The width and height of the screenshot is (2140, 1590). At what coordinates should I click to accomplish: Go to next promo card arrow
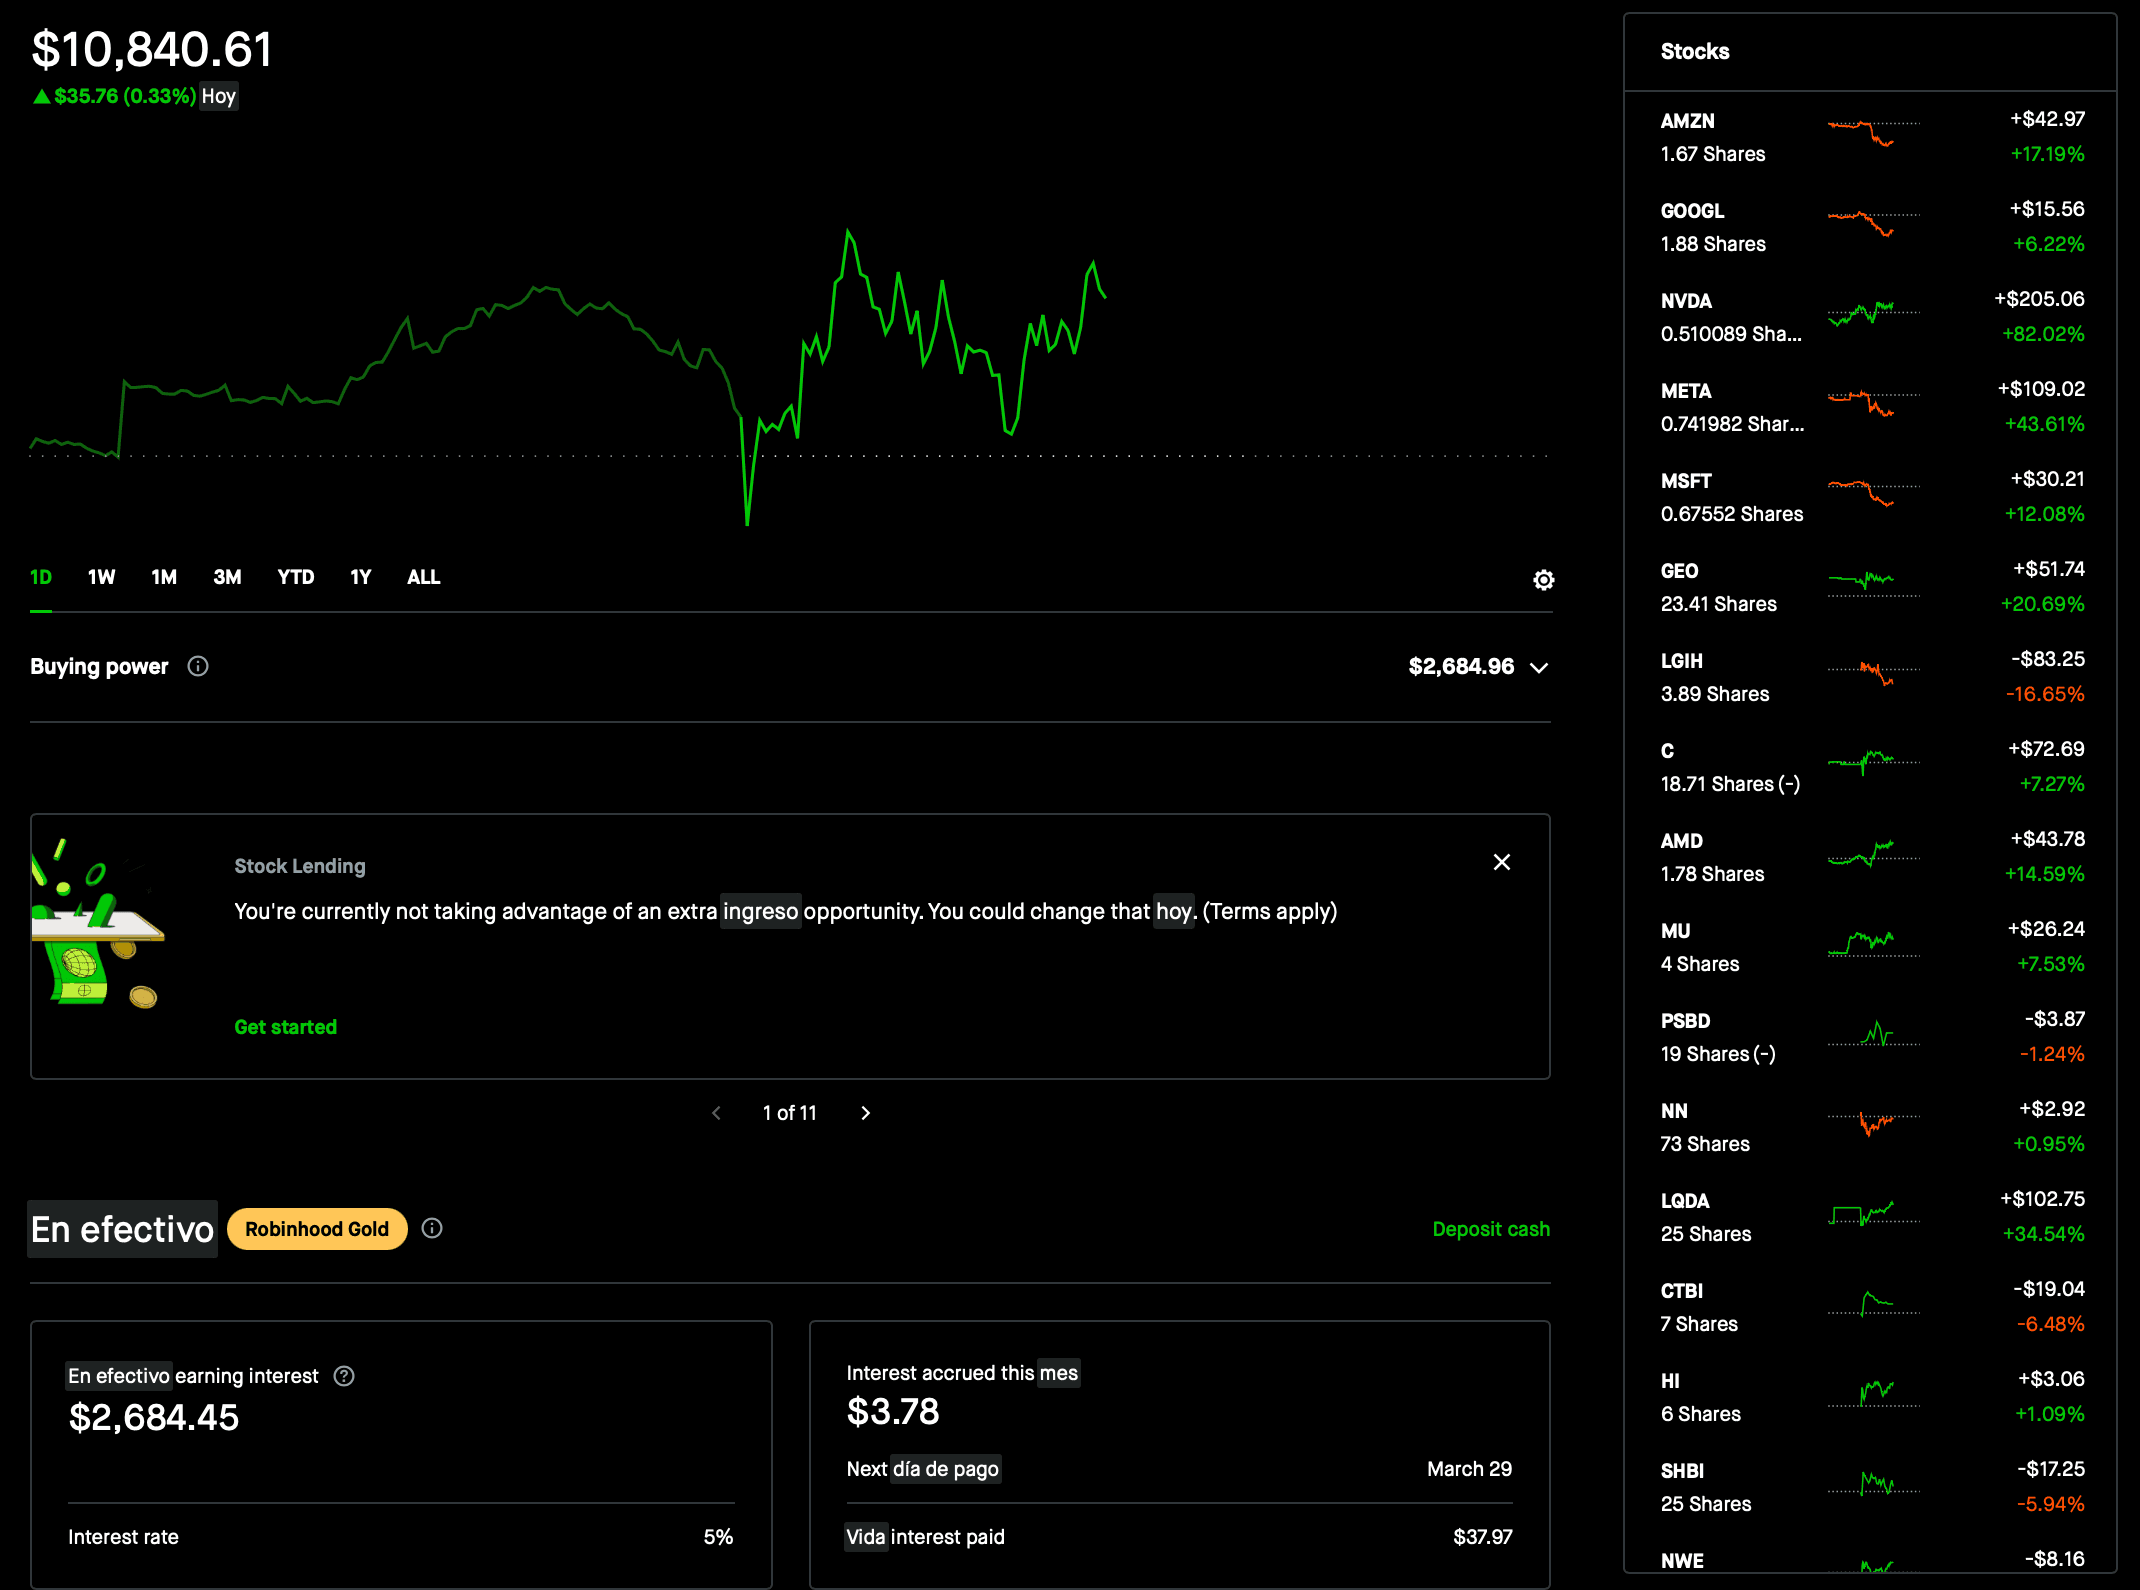tap(865, 1113)
